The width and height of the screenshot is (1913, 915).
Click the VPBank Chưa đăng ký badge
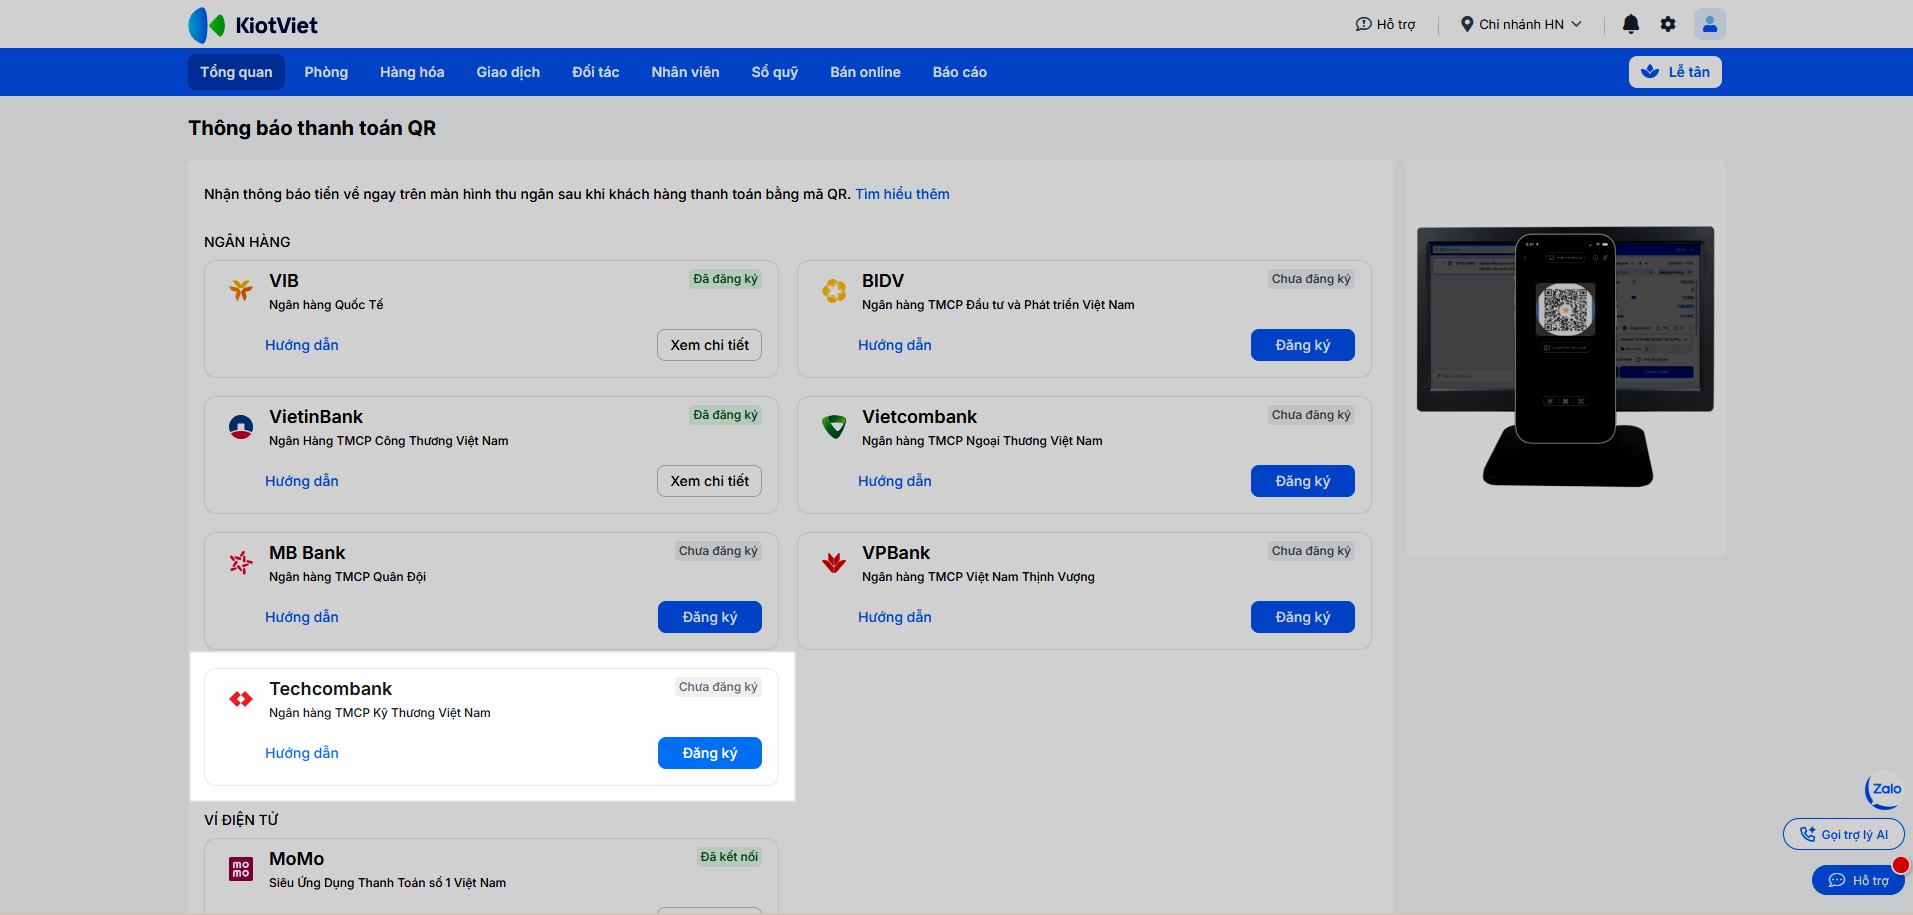coord(1311,551)
